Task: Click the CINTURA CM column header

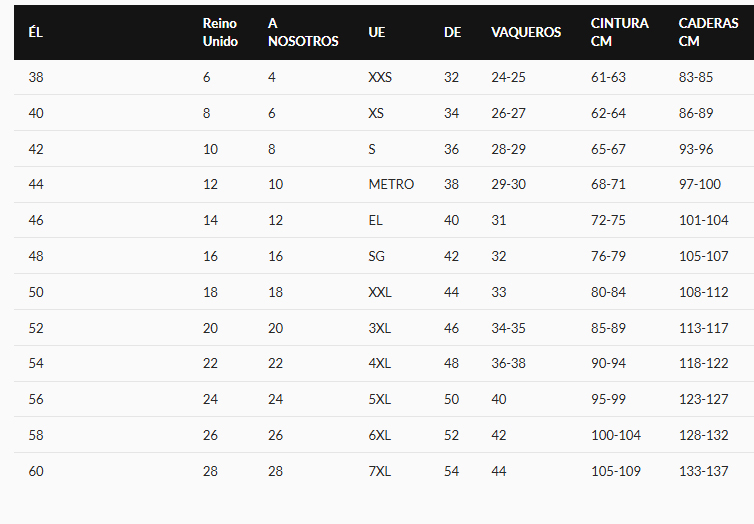Action: tap(619, 32)
